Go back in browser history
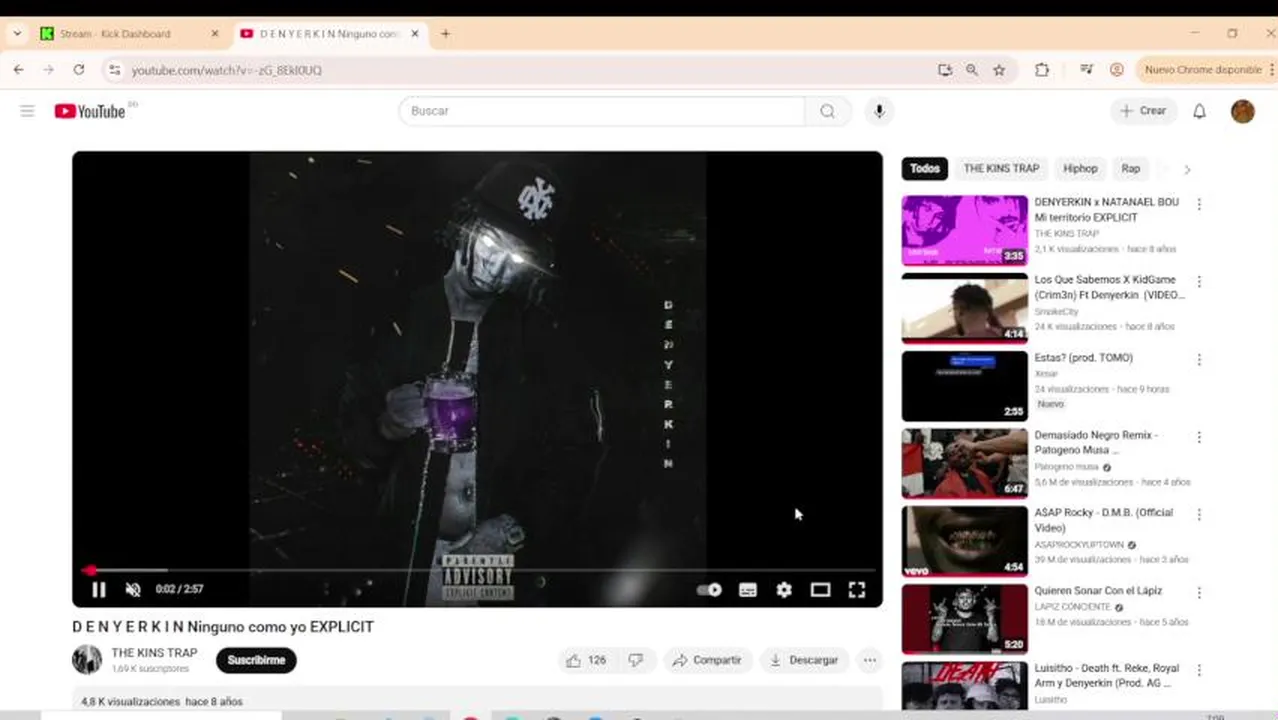1278x720 pixels. point(18,70)
